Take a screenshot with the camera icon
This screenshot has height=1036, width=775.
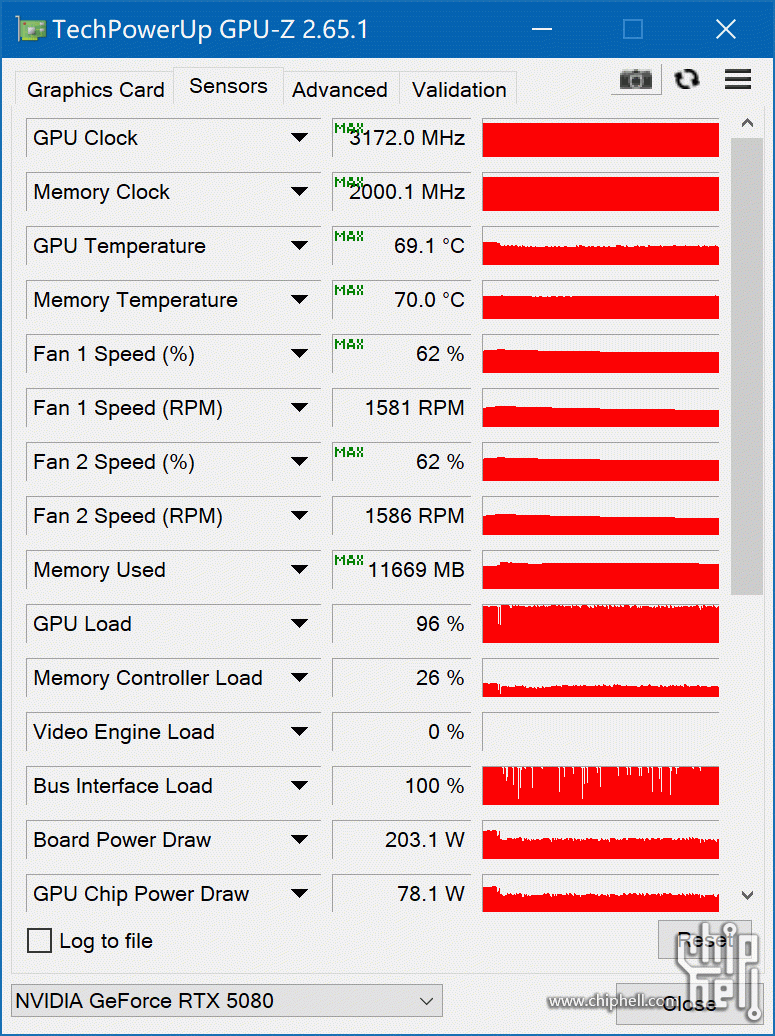tap(636, 80)
